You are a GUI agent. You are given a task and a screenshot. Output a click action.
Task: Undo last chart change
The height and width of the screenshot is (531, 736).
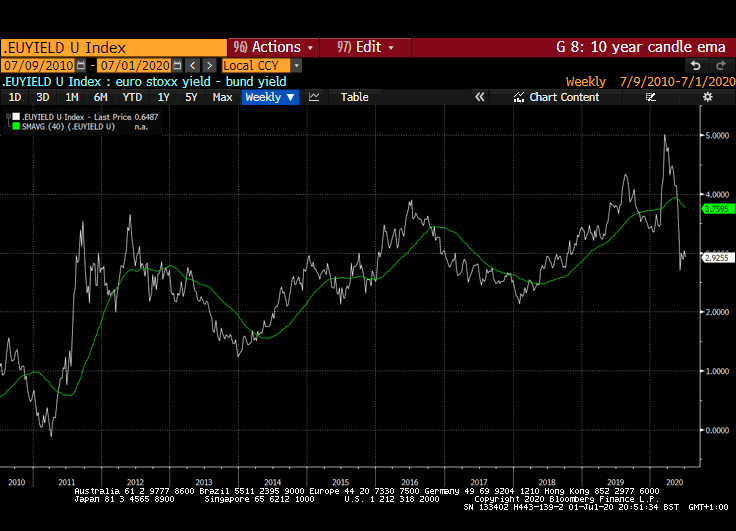tap(696, 65)
